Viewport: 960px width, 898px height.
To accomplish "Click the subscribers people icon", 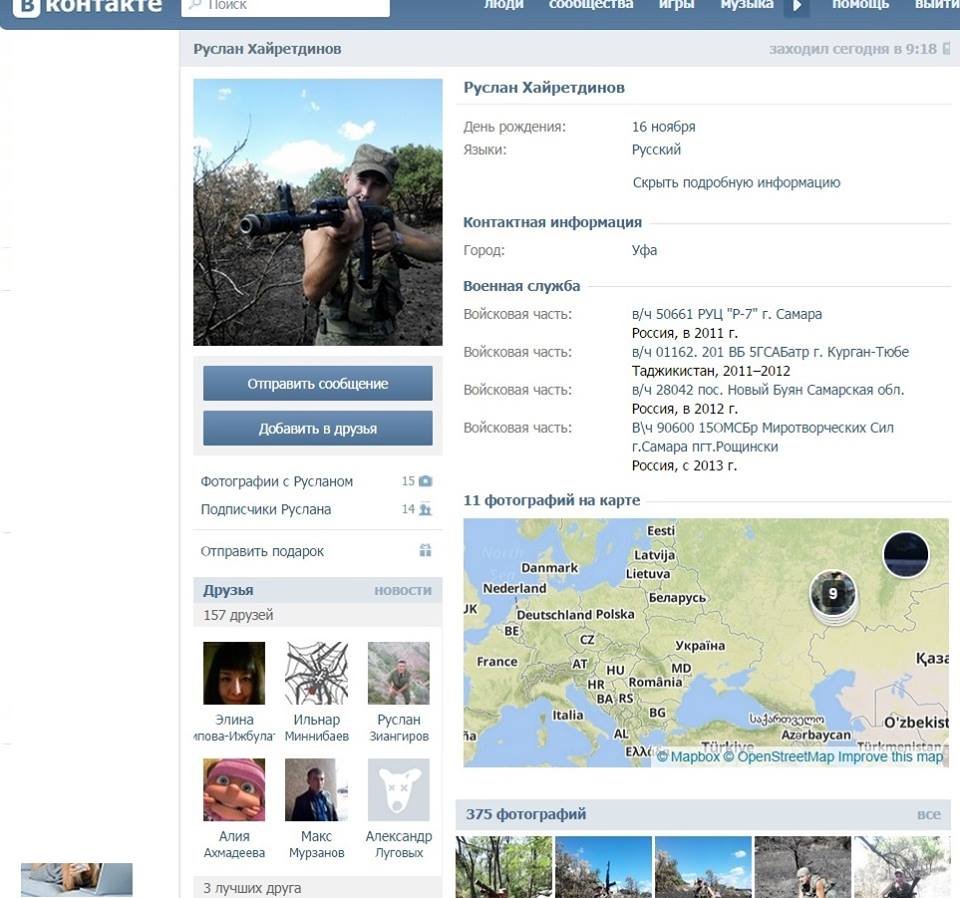I will point(425,509).
